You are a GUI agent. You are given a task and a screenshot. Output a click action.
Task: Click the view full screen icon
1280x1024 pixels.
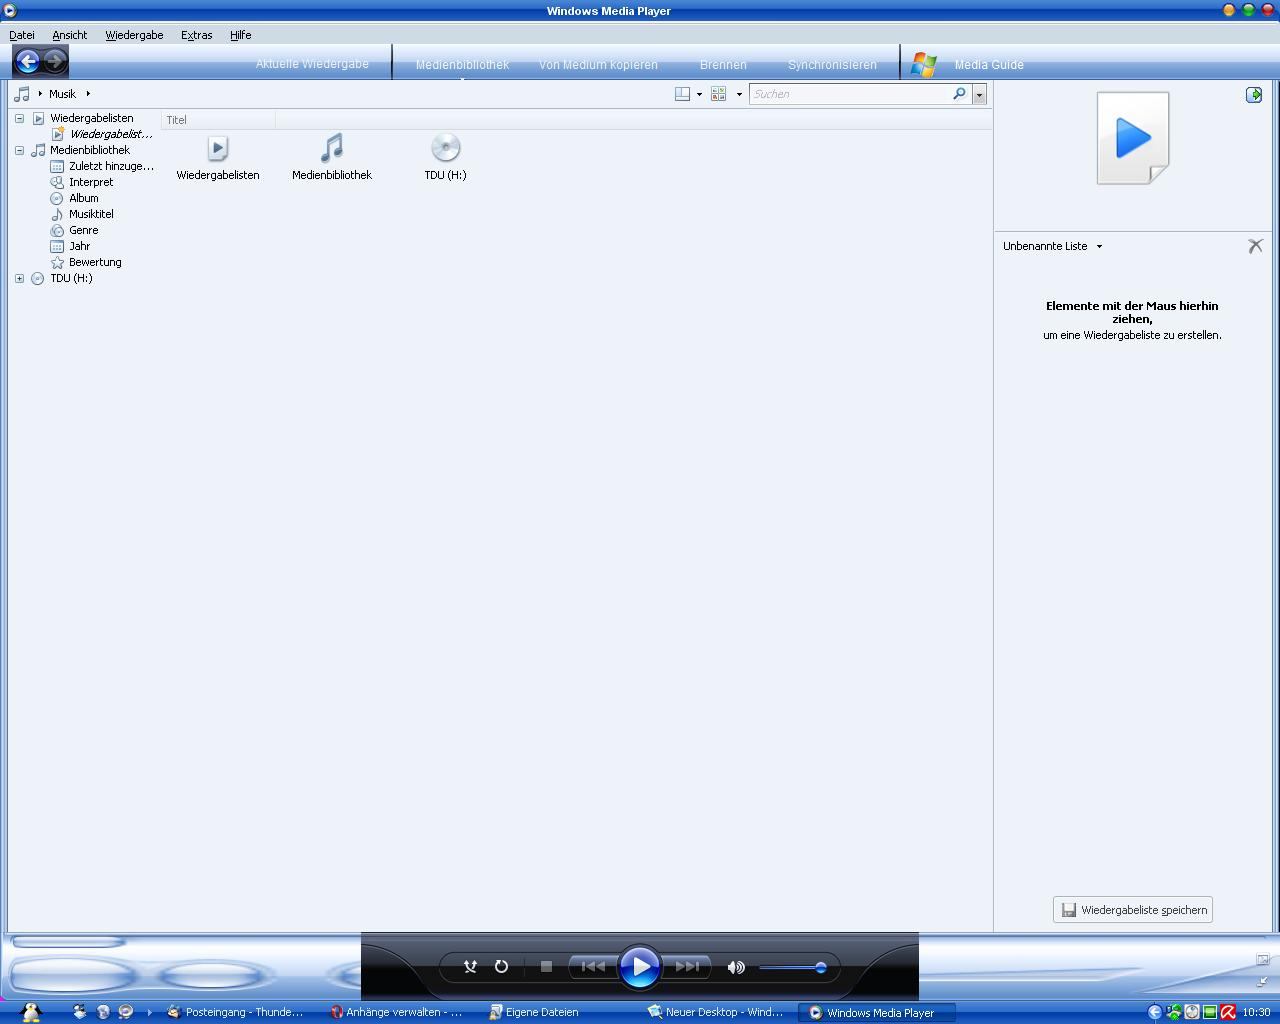point(1263,960)
